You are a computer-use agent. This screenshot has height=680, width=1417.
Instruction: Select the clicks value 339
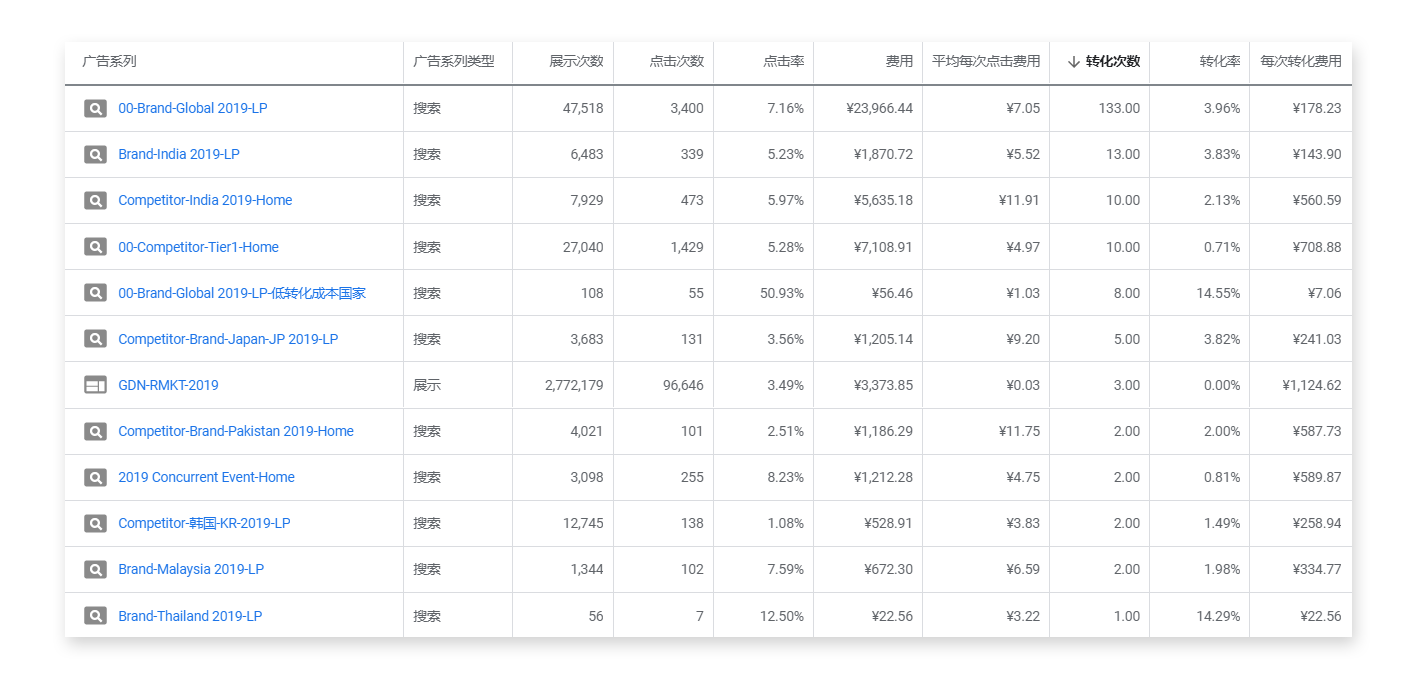tap(691, 154)
